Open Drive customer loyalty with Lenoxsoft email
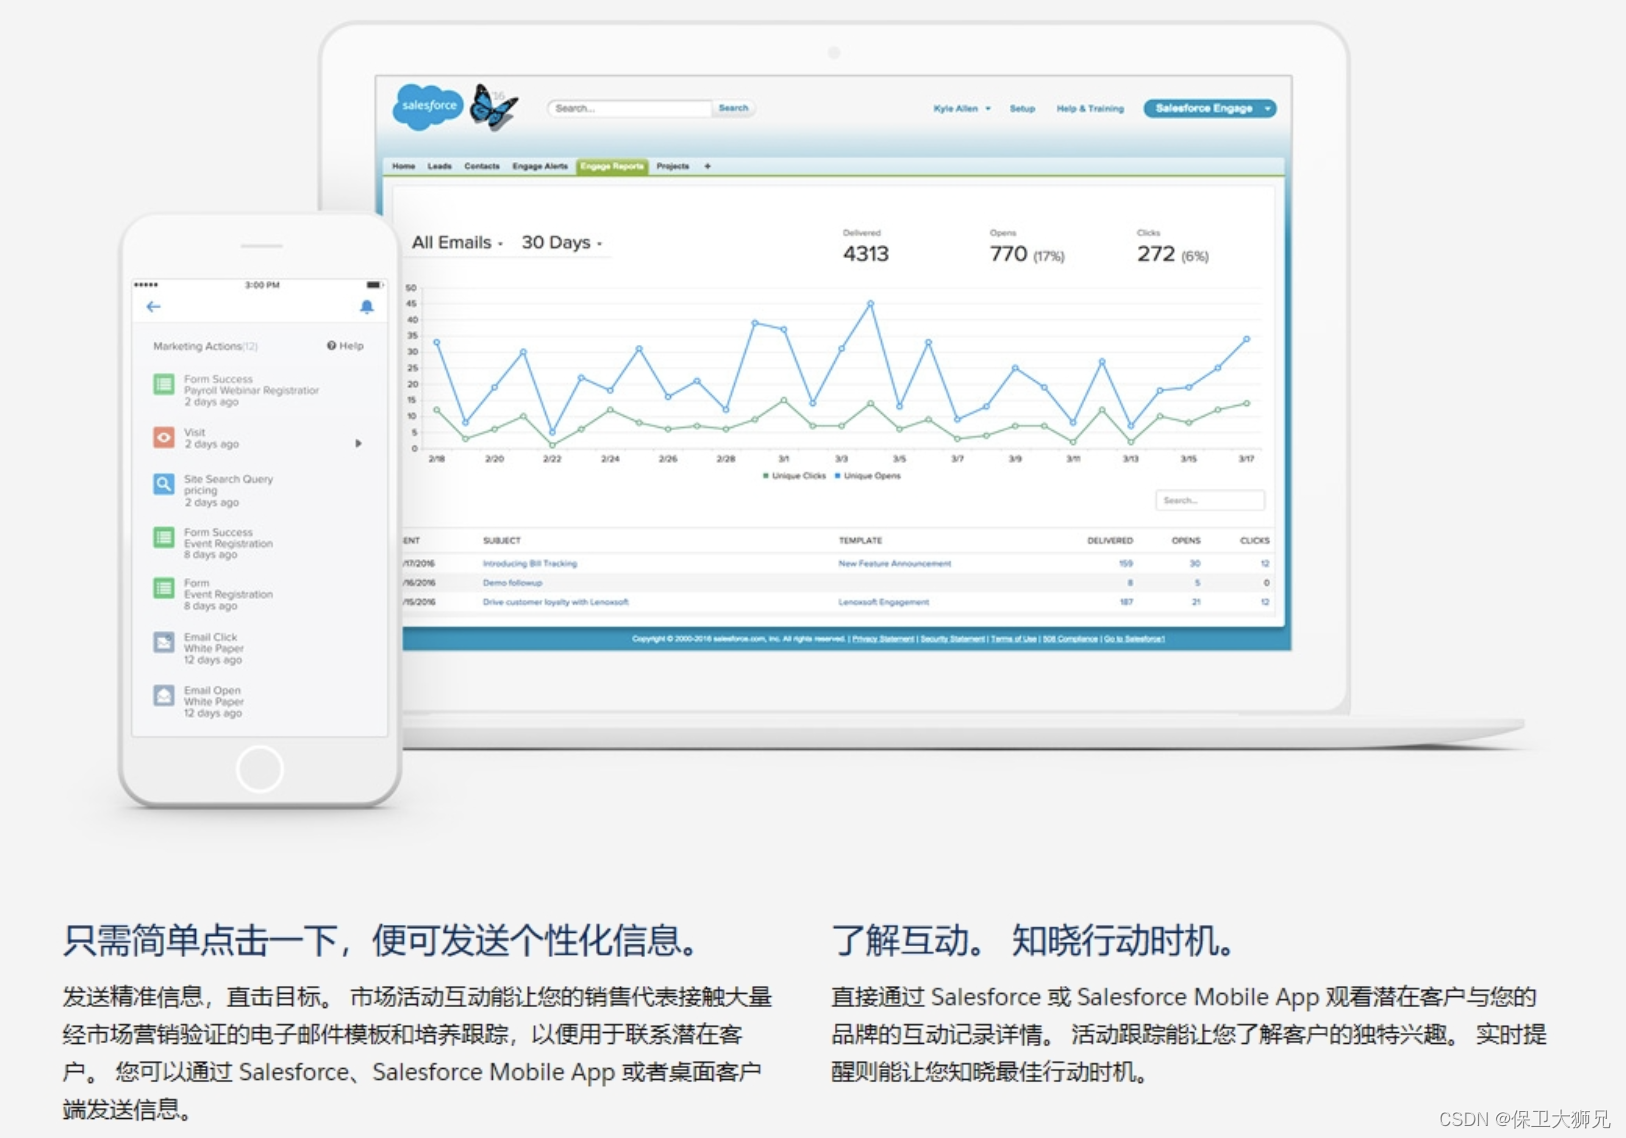This screenshot has height=1138, width=1626. [556, 602]
